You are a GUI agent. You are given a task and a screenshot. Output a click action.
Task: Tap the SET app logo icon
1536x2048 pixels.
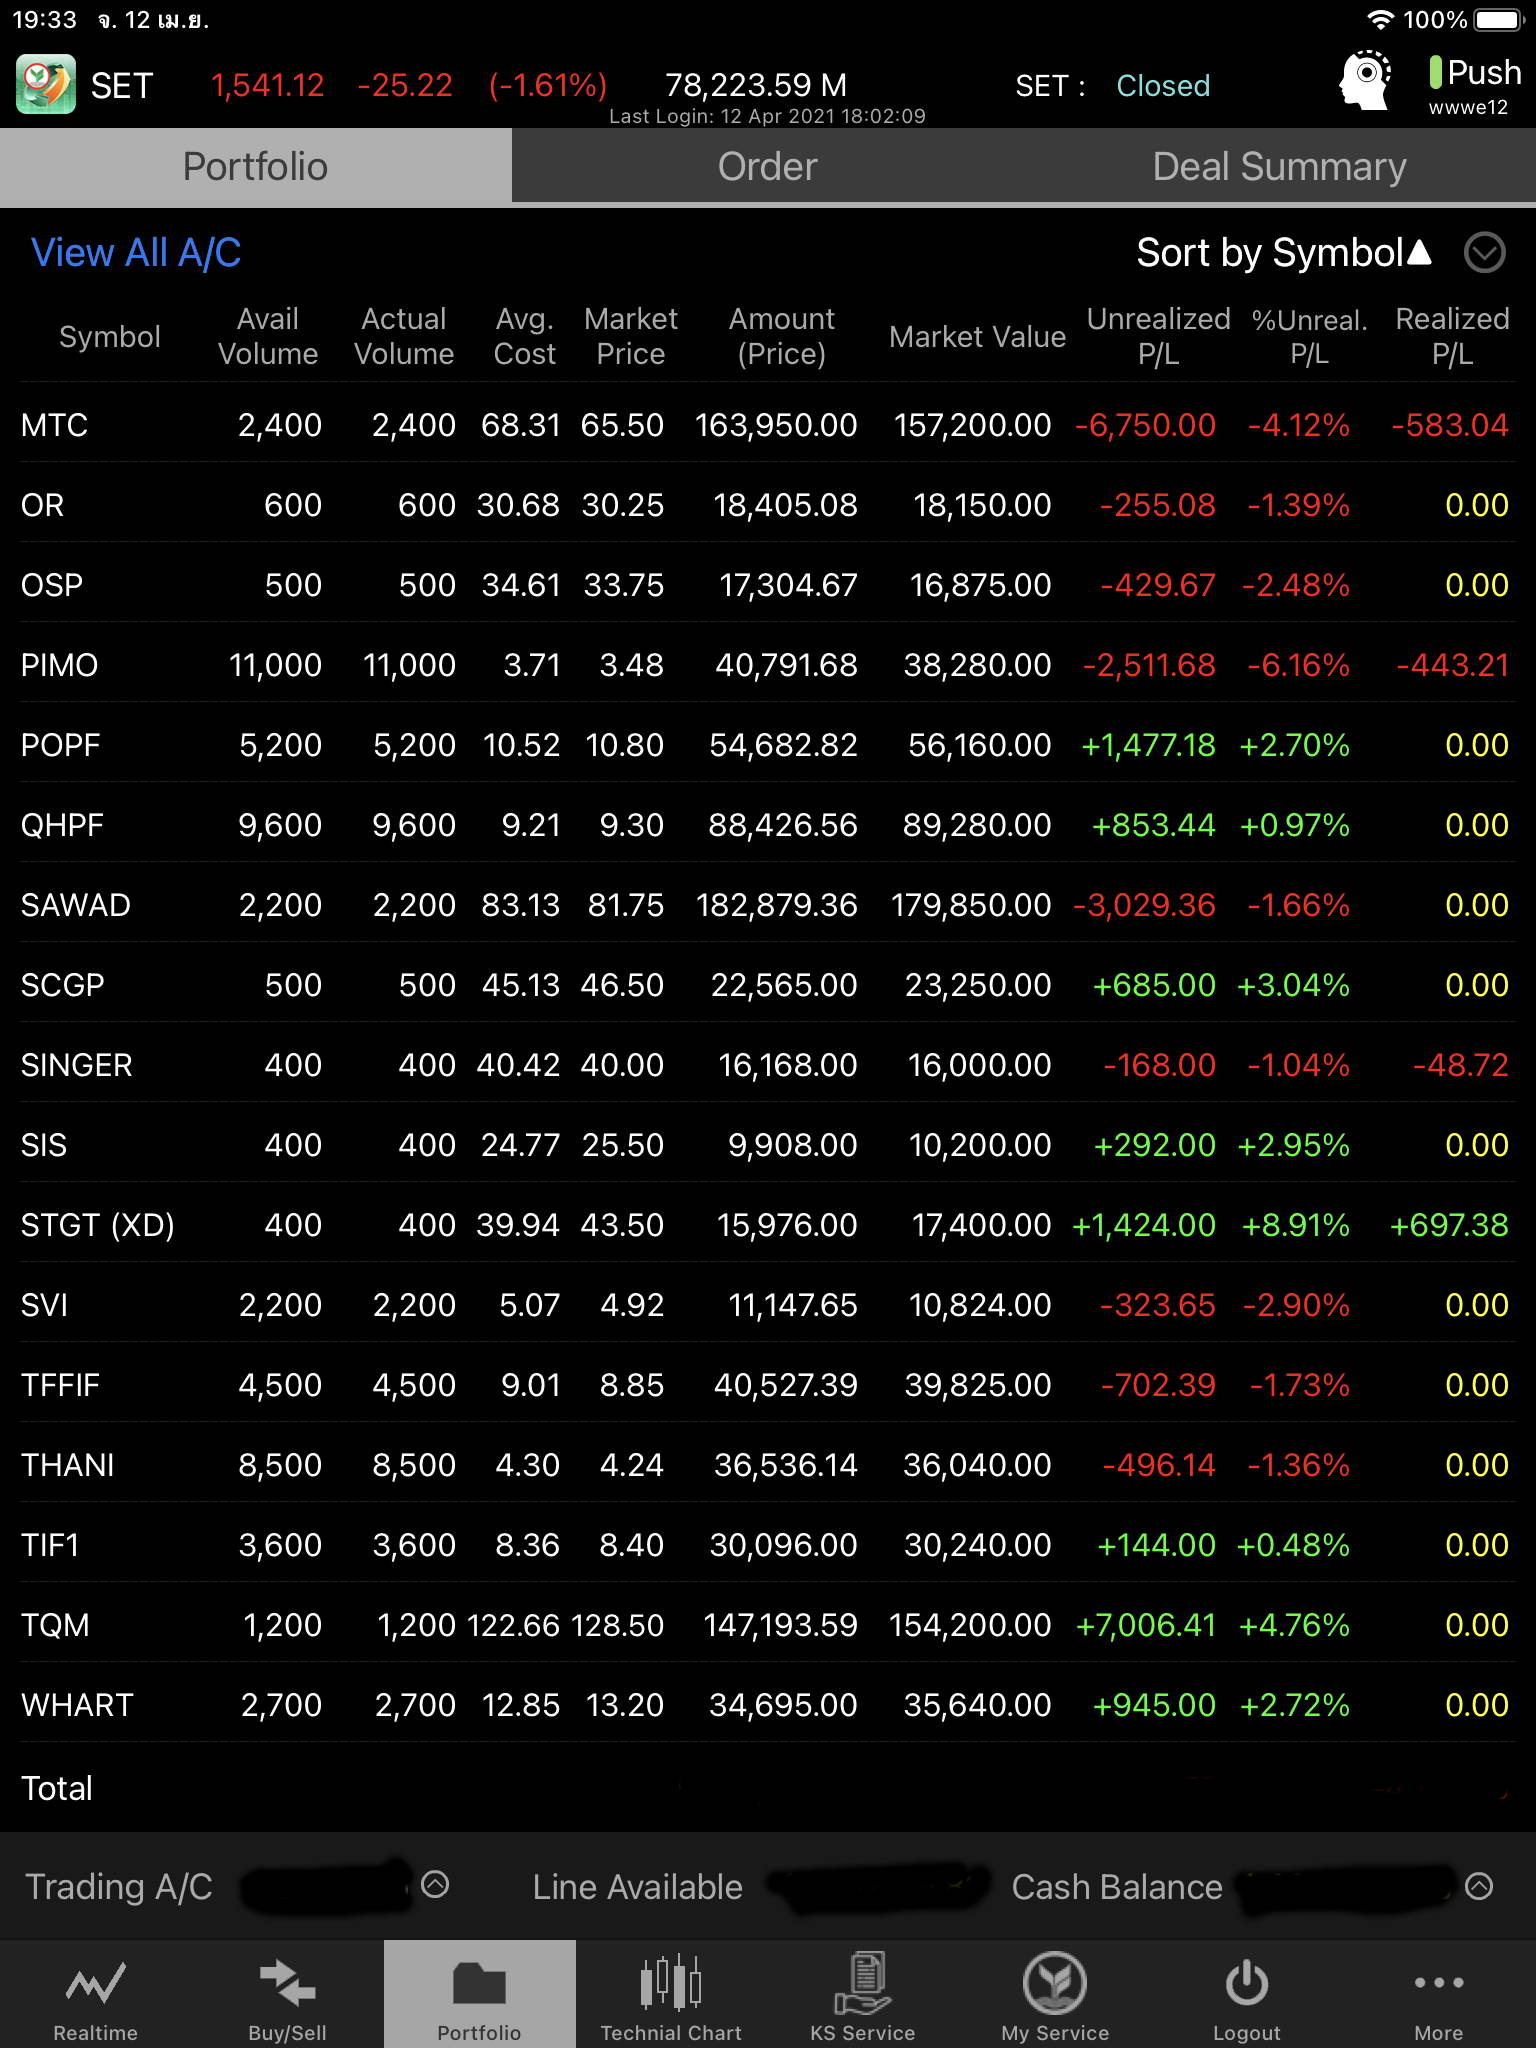pyautogui.click(x=46, y=85)
